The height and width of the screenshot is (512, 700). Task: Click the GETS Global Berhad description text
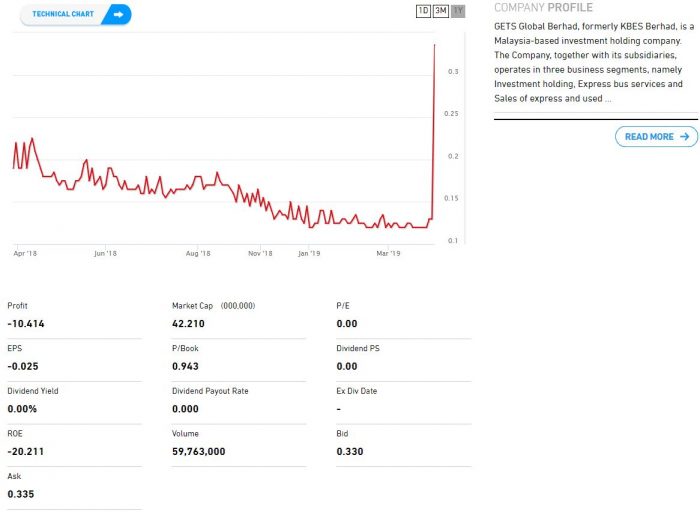pyautogui.click(x=594, y=62)
